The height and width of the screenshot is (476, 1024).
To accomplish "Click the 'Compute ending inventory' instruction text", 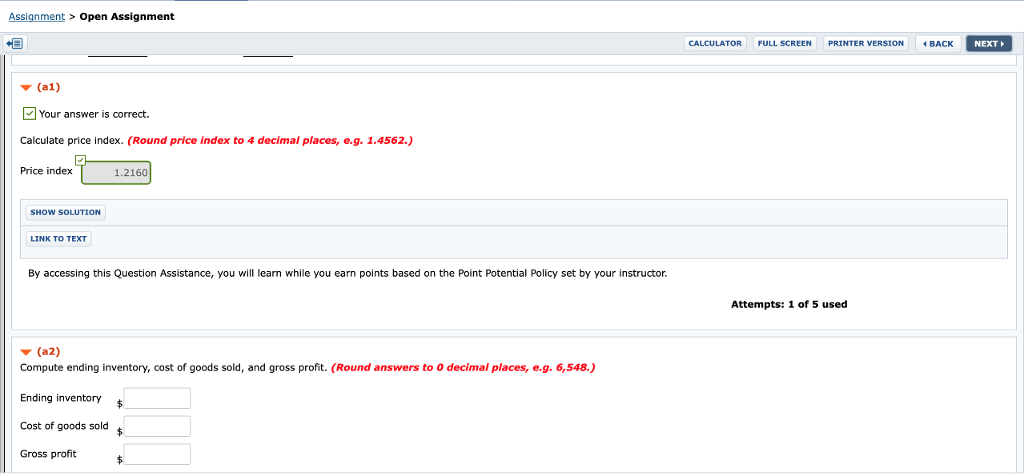I will [x=174, y=367].
